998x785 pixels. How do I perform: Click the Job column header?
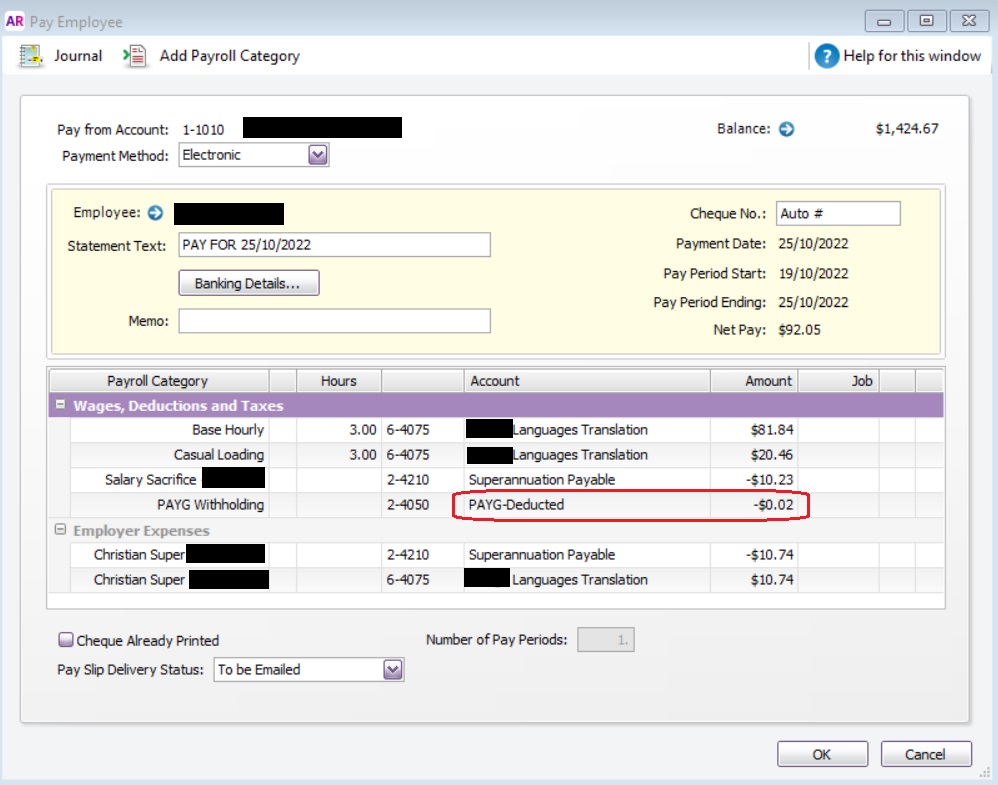click(839, 381)
